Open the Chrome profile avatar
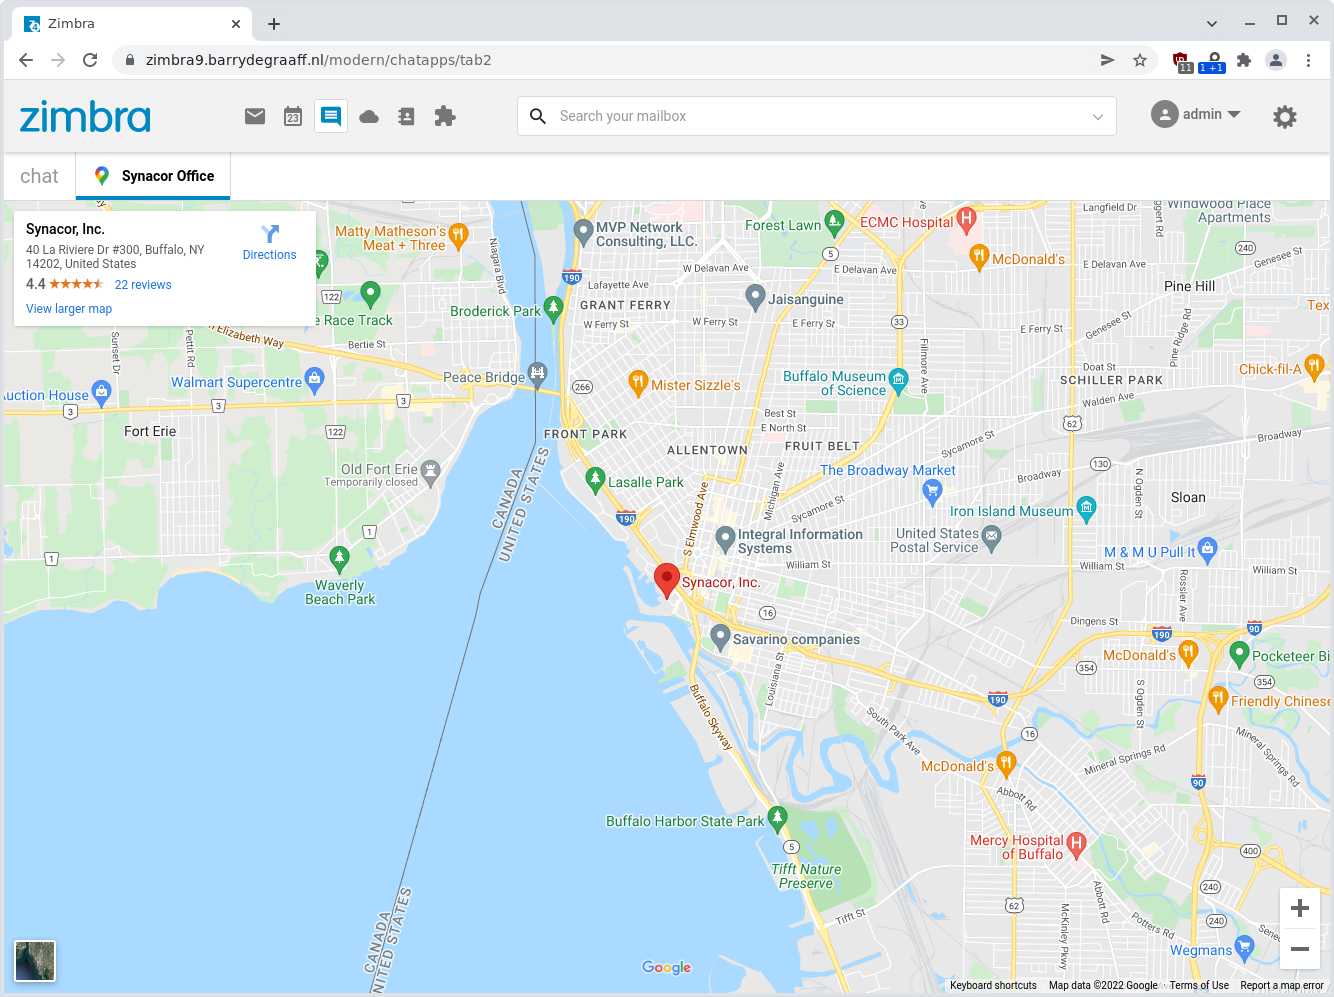 (x=1276, y=60)
